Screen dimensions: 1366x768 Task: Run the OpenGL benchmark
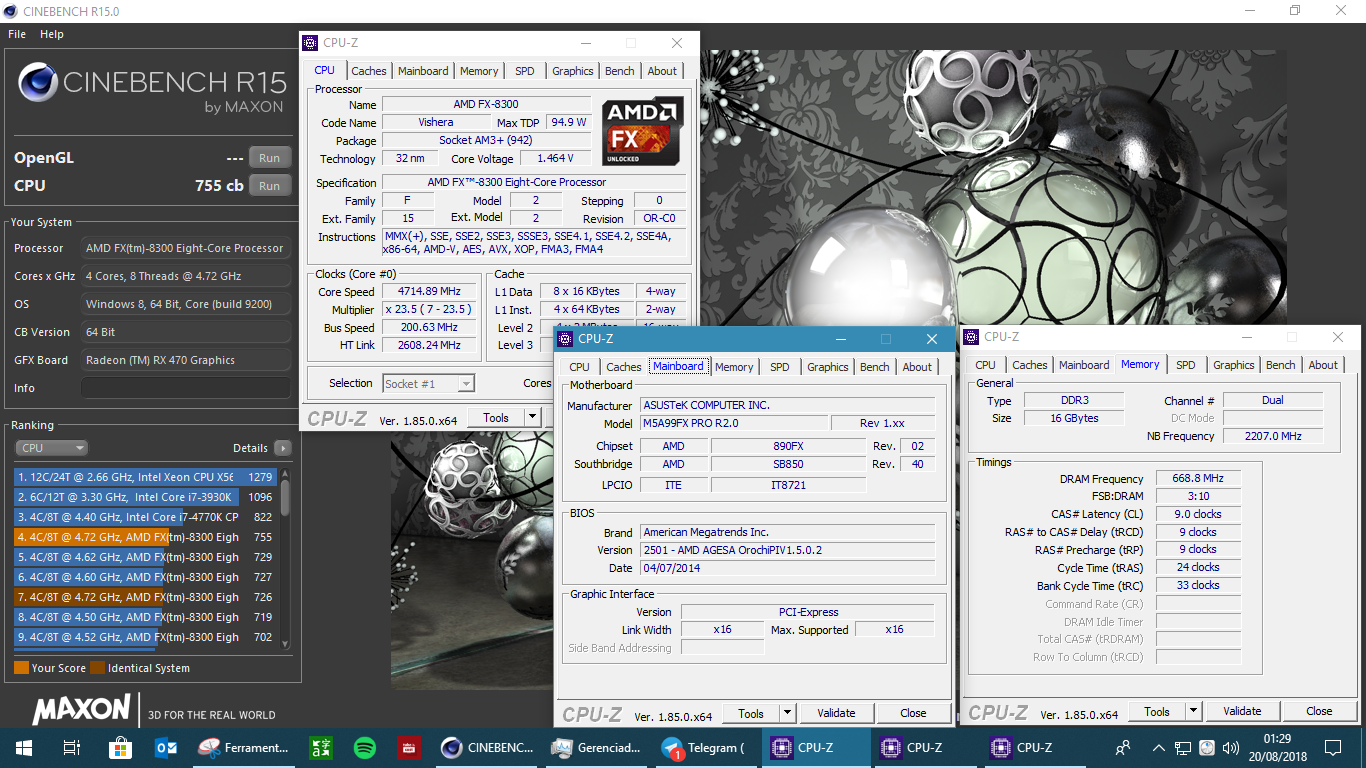(270, 158)
